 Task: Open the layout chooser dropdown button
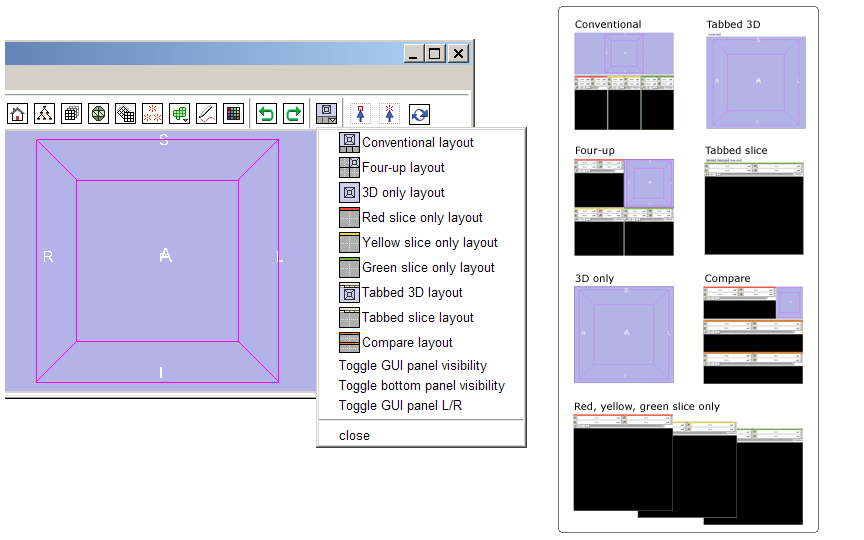click(x=327, y=114)
